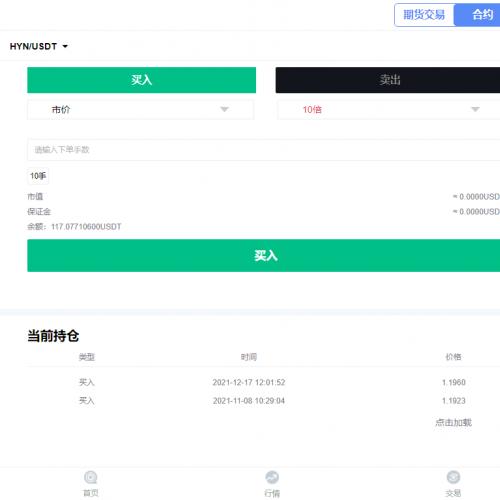Expand the 市价 order type dropdown
This screenshot has height=500, width=500.
[x=140, y=109]
